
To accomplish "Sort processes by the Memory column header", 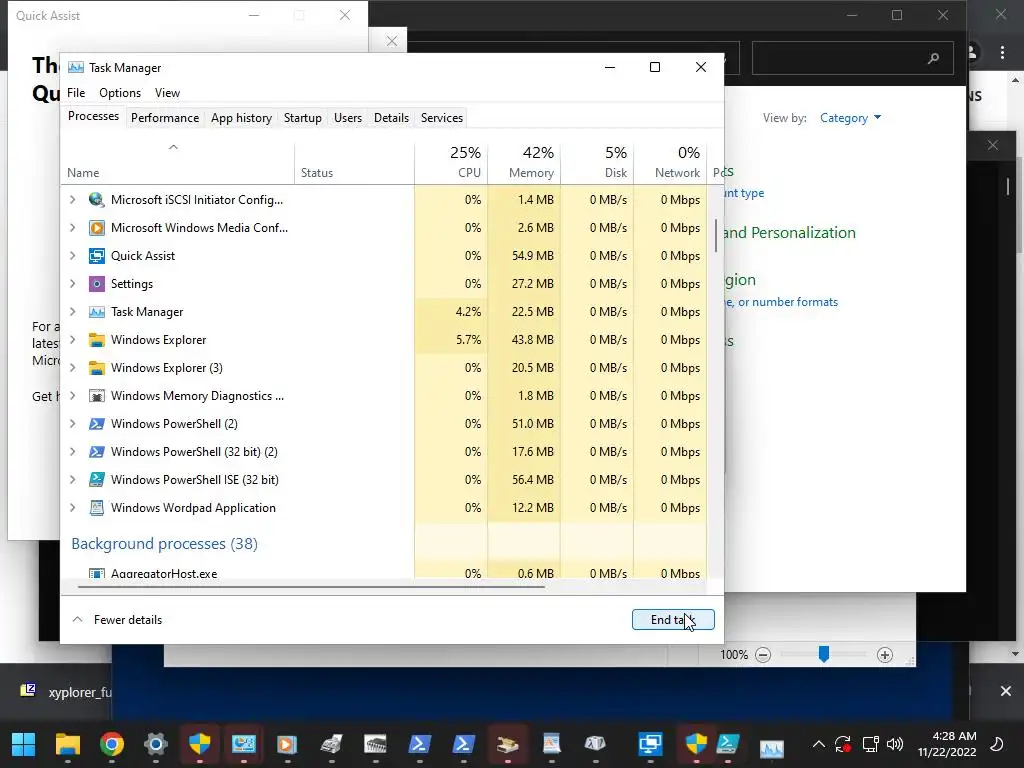I will click(x=524, y=162).
